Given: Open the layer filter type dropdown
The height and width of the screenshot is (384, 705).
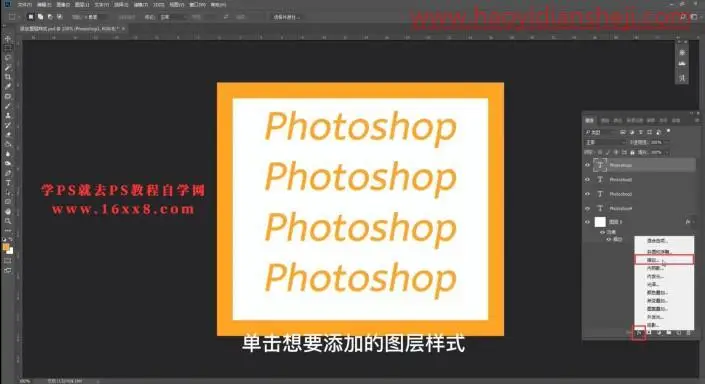Looking at the screenshot, I should pos(601,132).
